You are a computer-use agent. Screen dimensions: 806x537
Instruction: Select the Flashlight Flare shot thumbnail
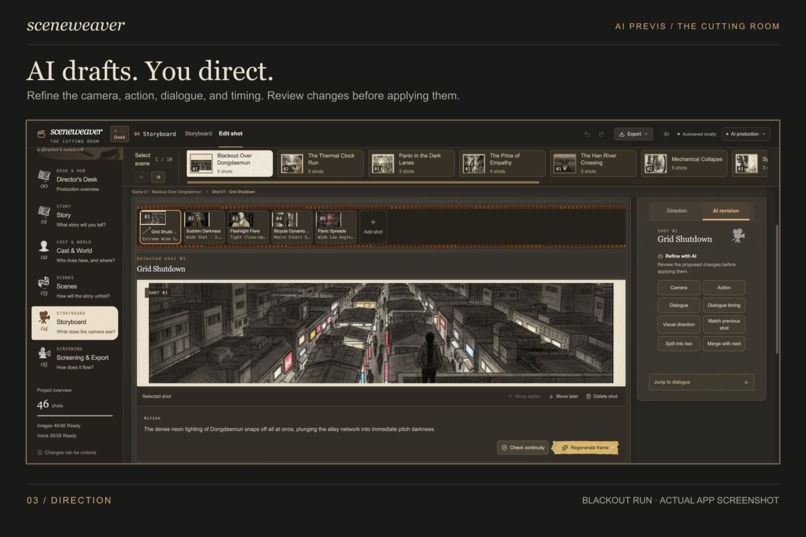pyautogui.click(x=247, y=226)
